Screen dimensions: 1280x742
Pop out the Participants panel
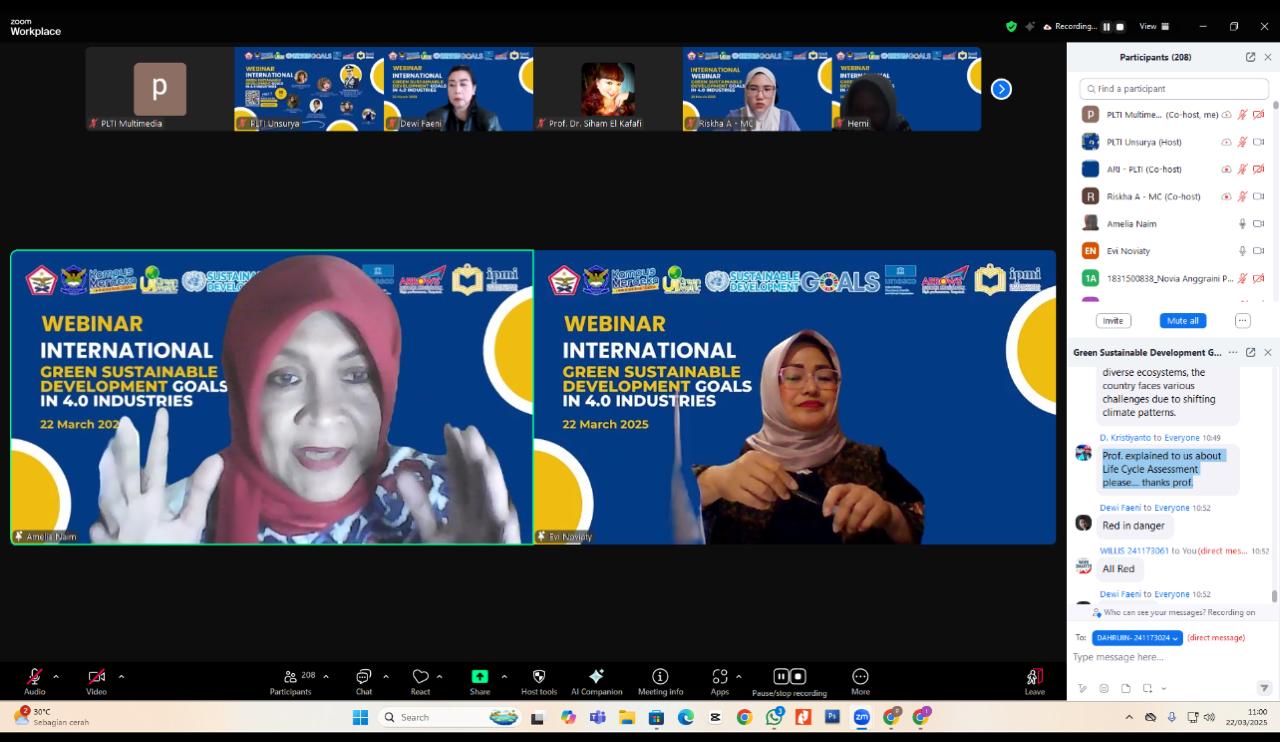pyautogui.click(x=1250, y=57)
